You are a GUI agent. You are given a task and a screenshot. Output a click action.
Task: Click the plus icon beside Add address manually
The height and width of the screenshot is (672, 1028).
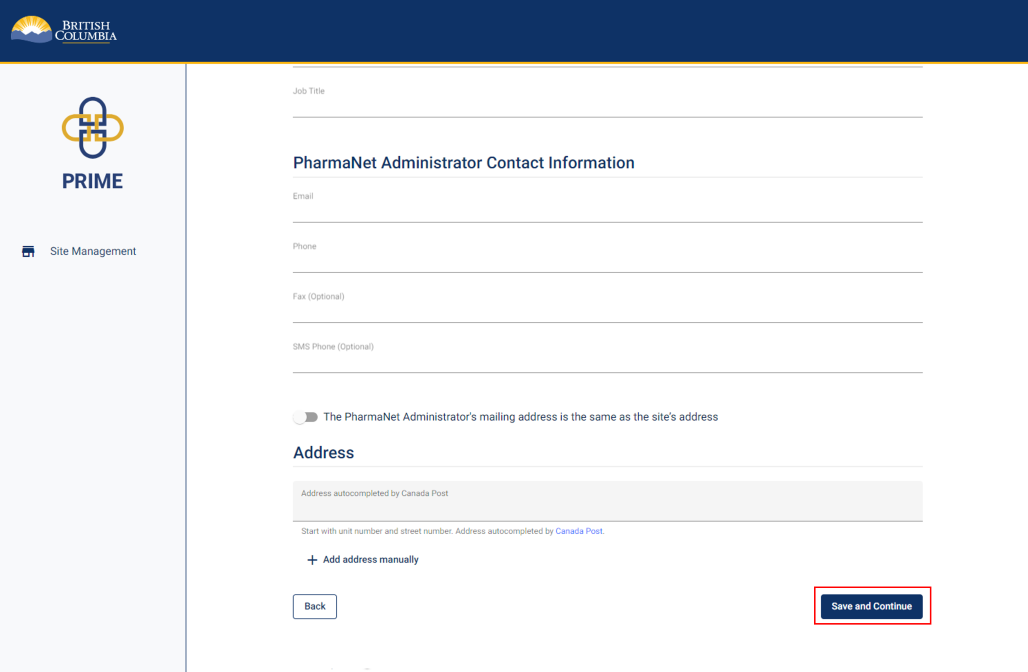click(312, 560)
